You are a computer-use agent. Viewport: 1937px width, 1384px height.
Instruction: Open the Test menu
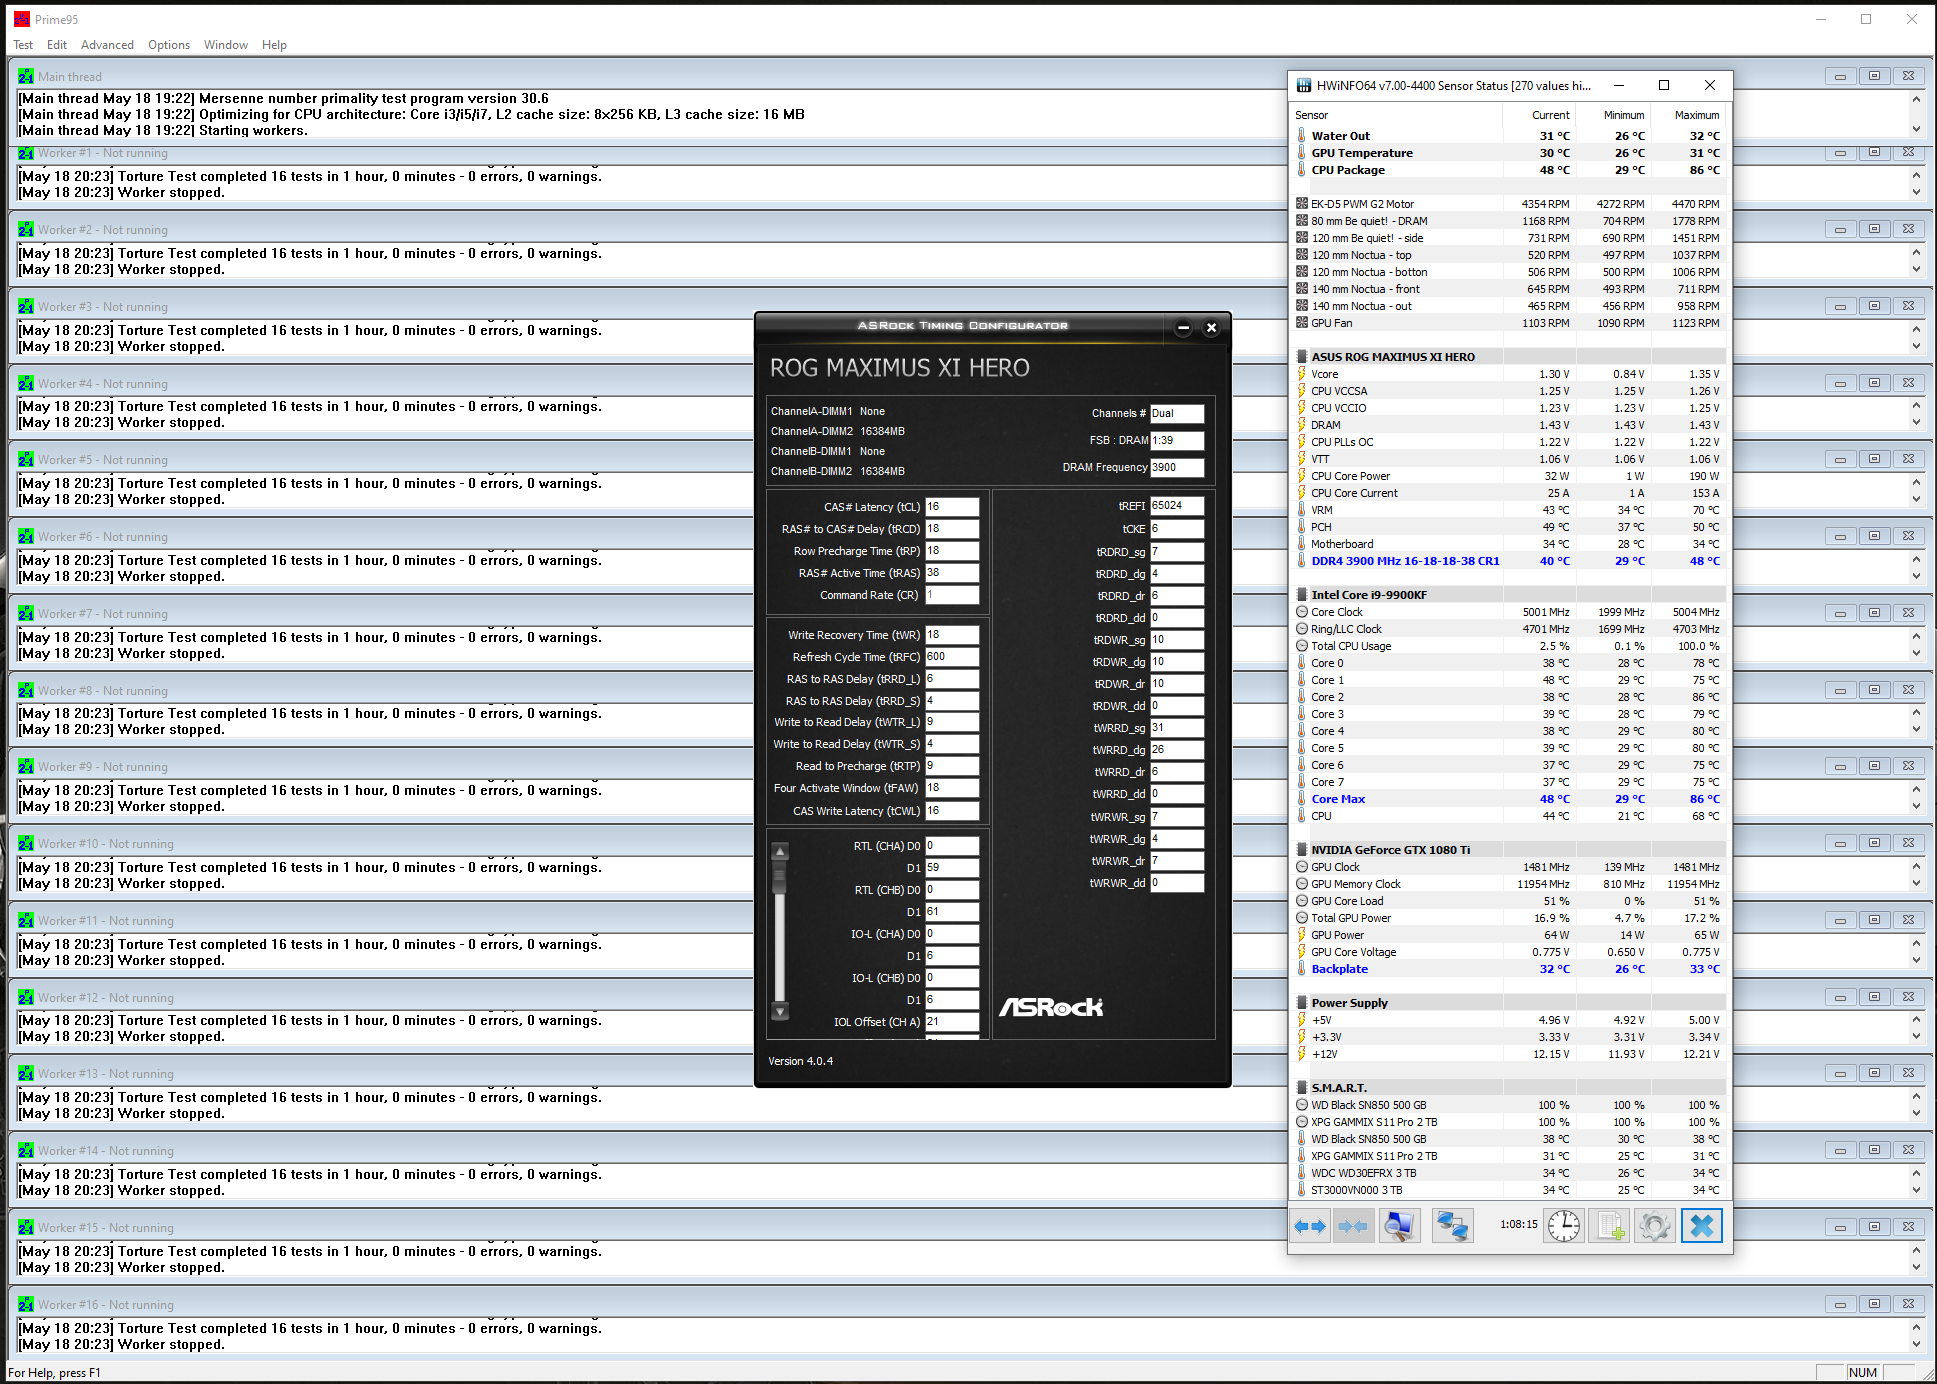[x=23, y=45]
